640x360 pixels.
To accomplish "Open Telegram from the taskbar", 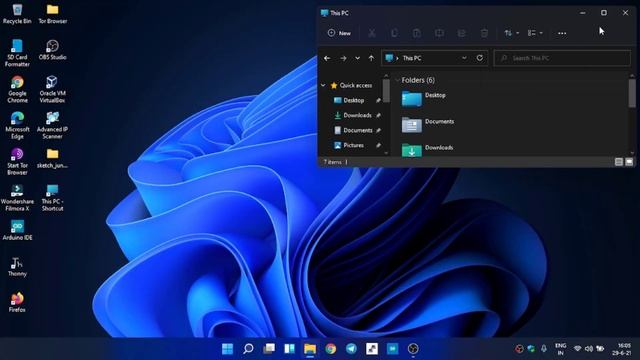I will [351, 349].
